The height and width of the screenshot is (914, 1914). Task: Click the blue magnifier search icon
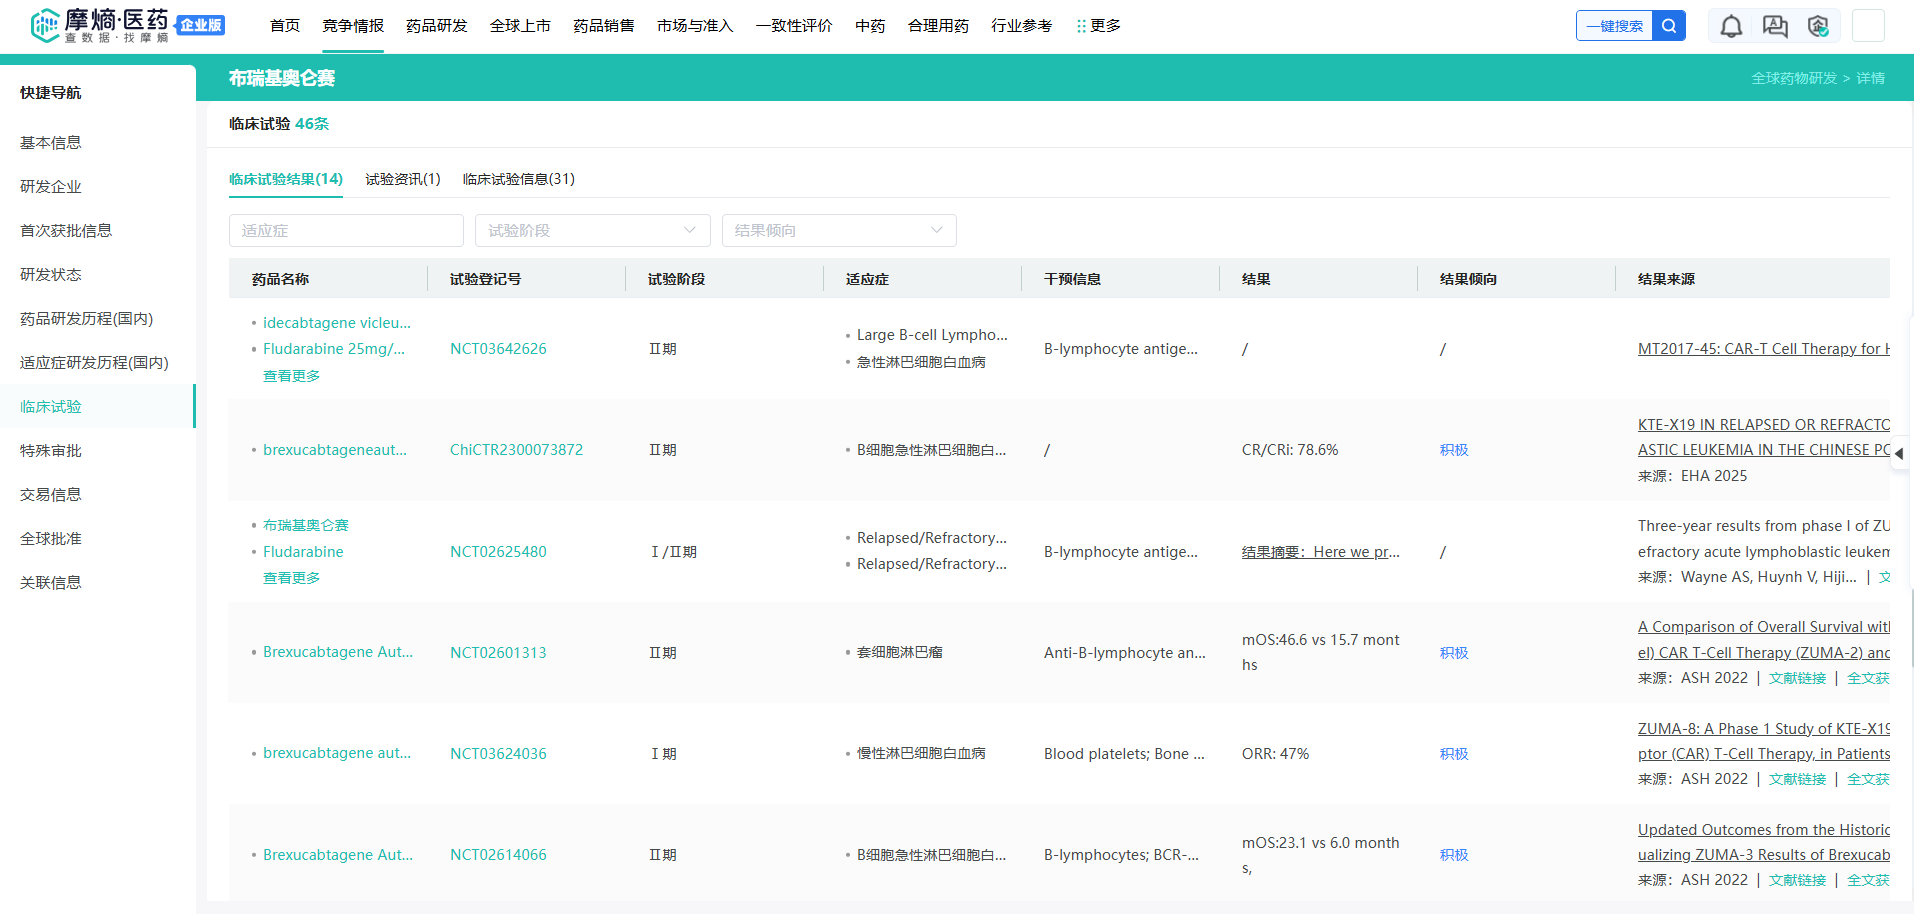pos(1669,26)
